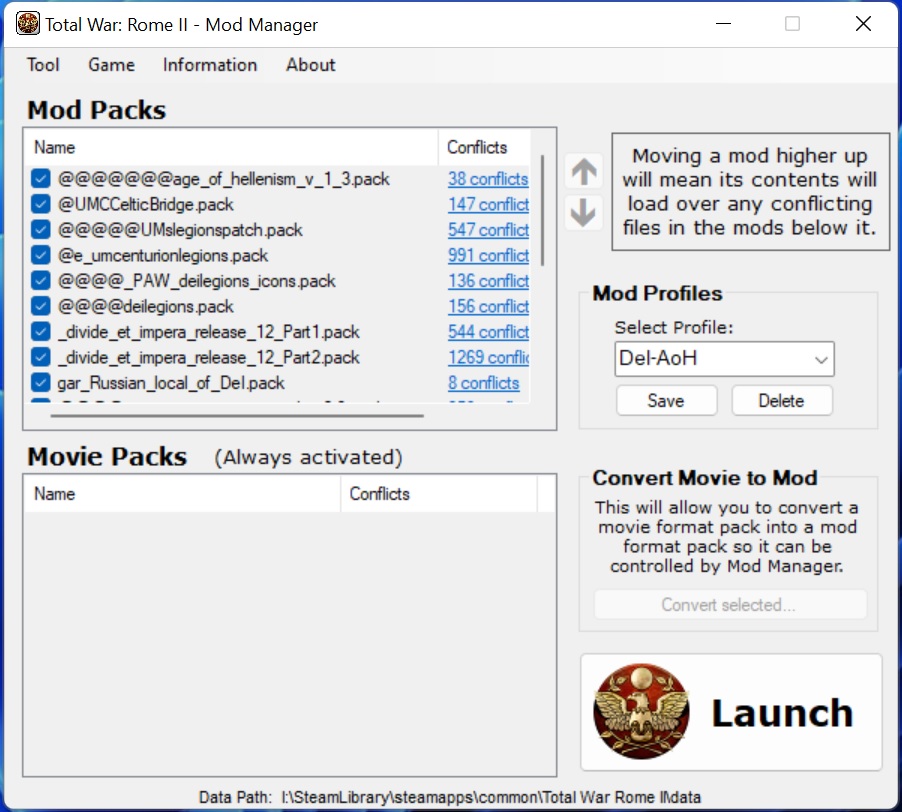
Task: Uncheck age_of_hellenism_v_1_3.pack mod
Action: pyautogui.click(x=40, y=179)
